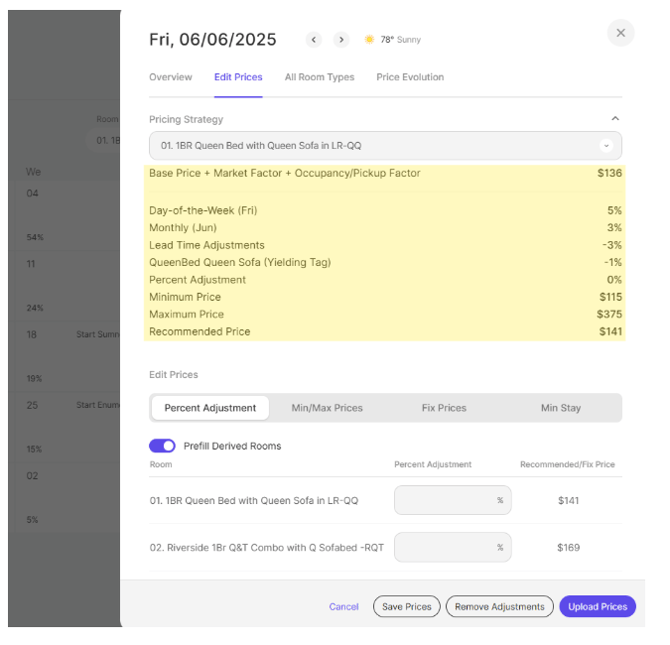The image size is (670, 645).
Task: Open the All Room Types tab
Action: click(x=319, y=77)
